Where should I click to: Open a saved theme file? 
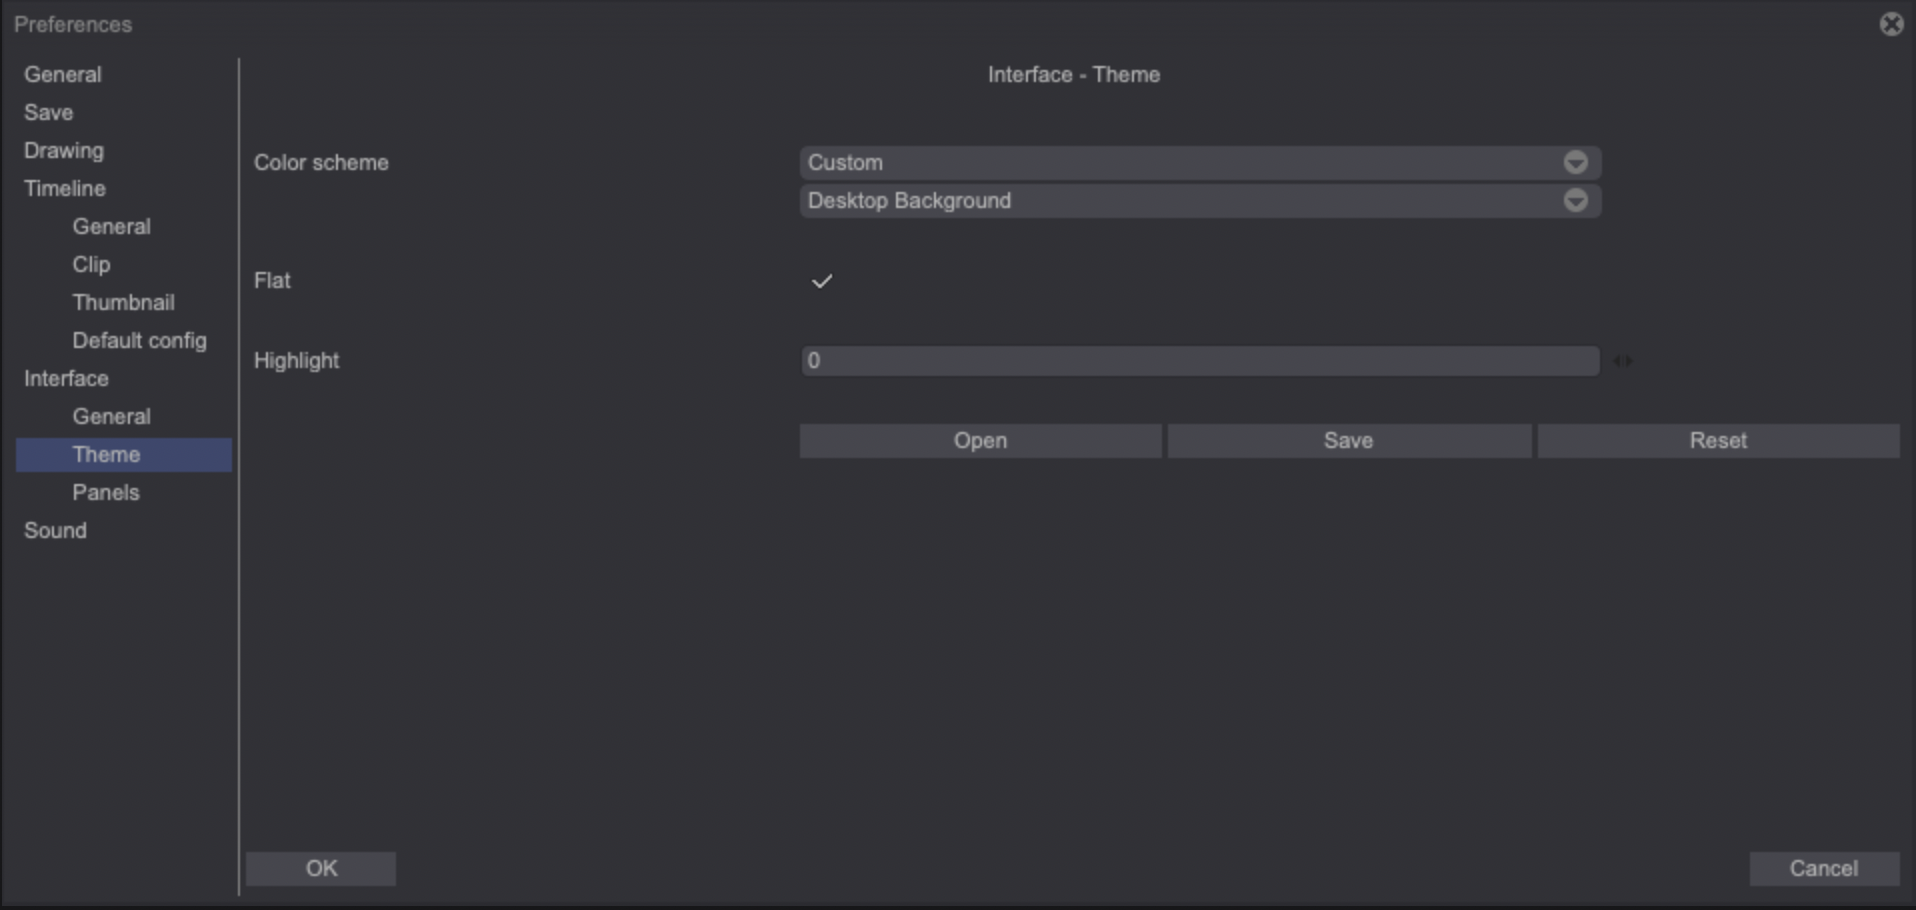click(980, 440)
